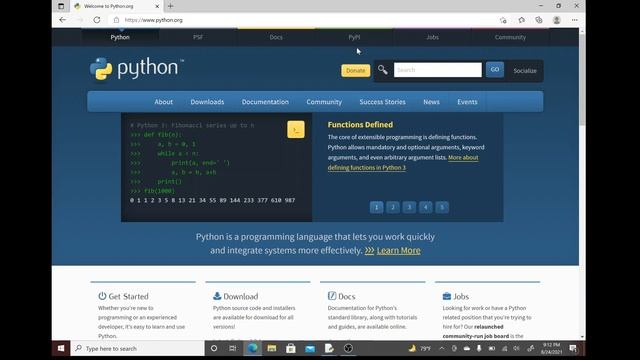Image resolution: width=640 pixels, height=360 pixels.
Task: Open the notification center icon
Action: [x=573, y=348]
